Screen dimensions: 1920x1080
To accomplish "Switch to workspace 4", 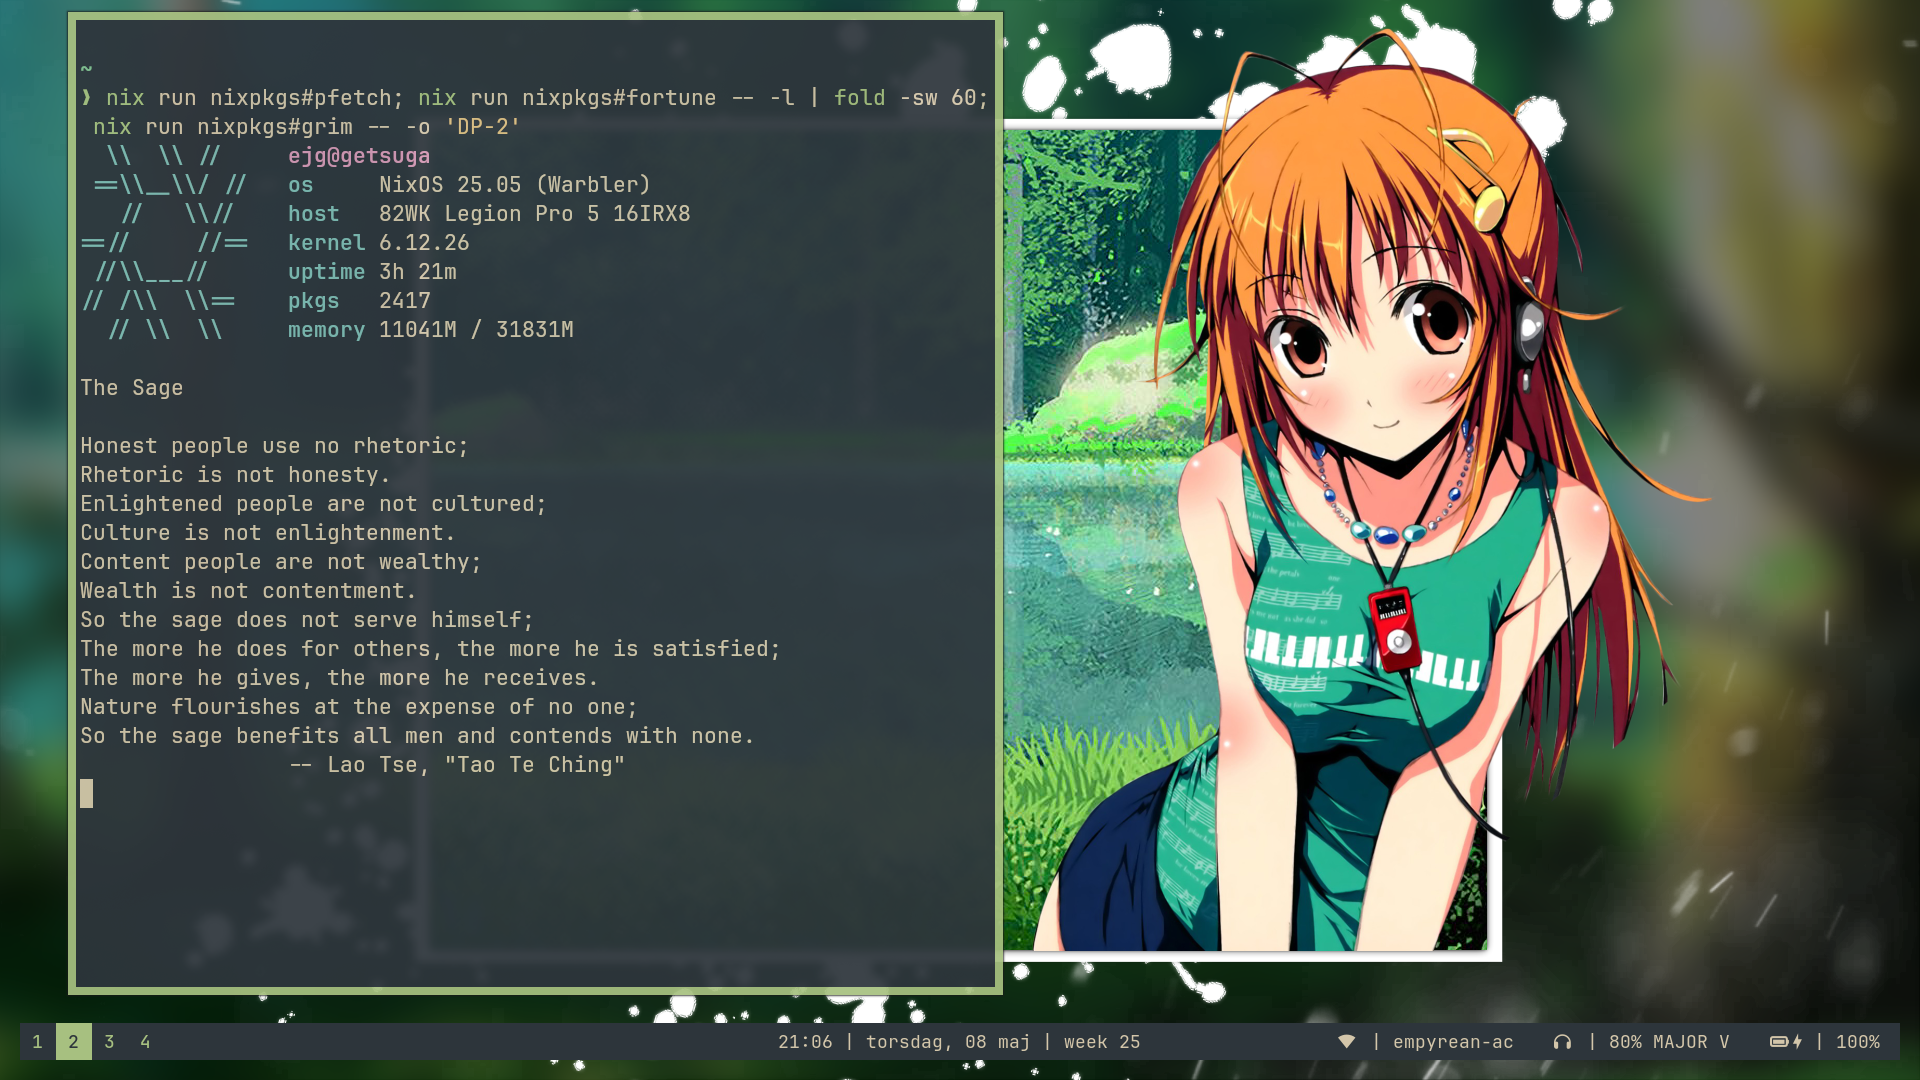I will pyautogui.click(x=145, y=1042).
